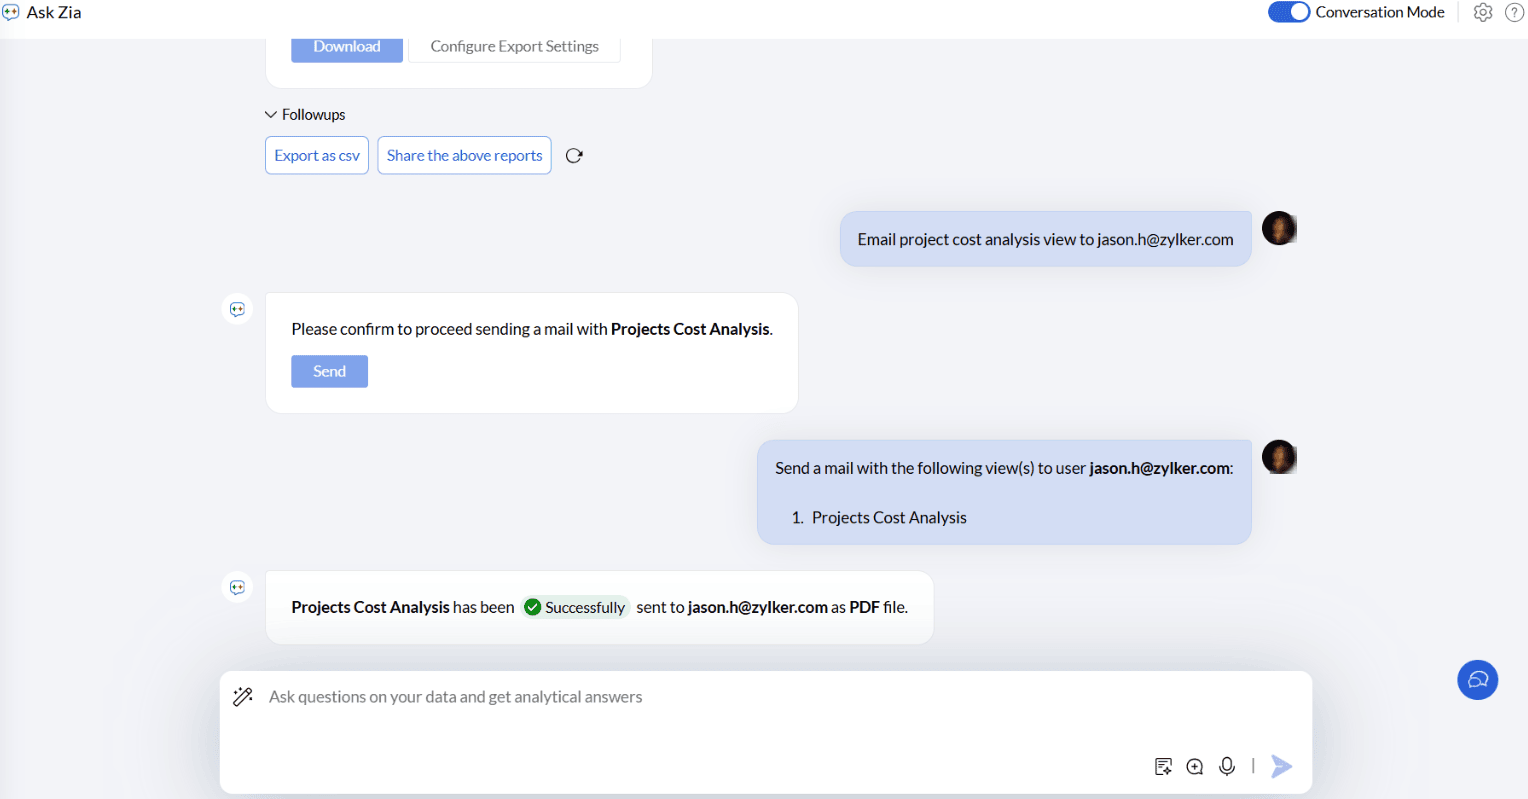Open the help question mark icon

(1514, 12)
